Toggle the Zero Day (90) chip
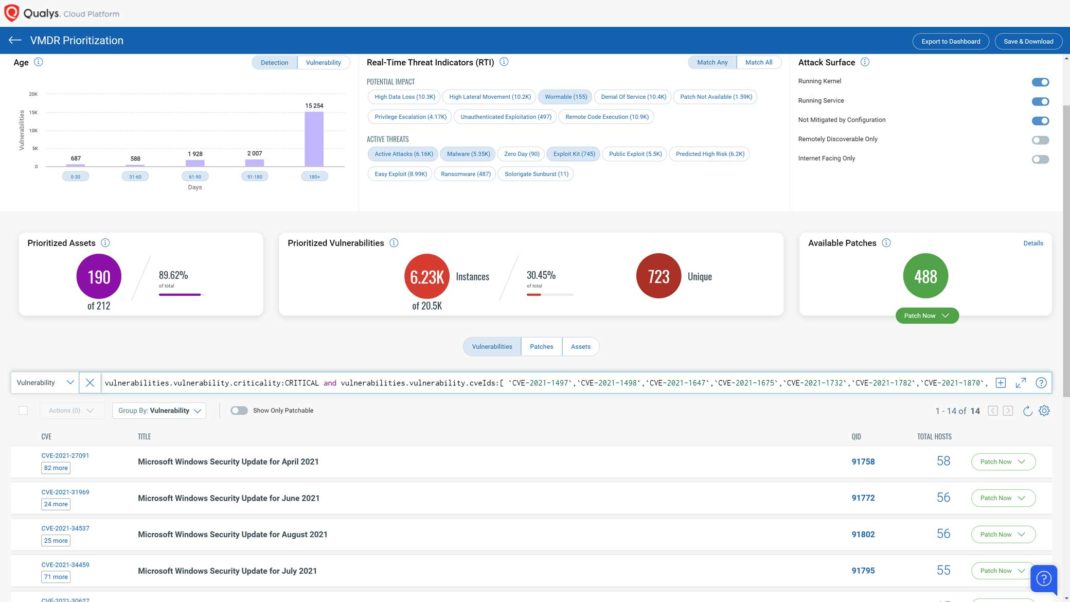 (x=521, y=154)
